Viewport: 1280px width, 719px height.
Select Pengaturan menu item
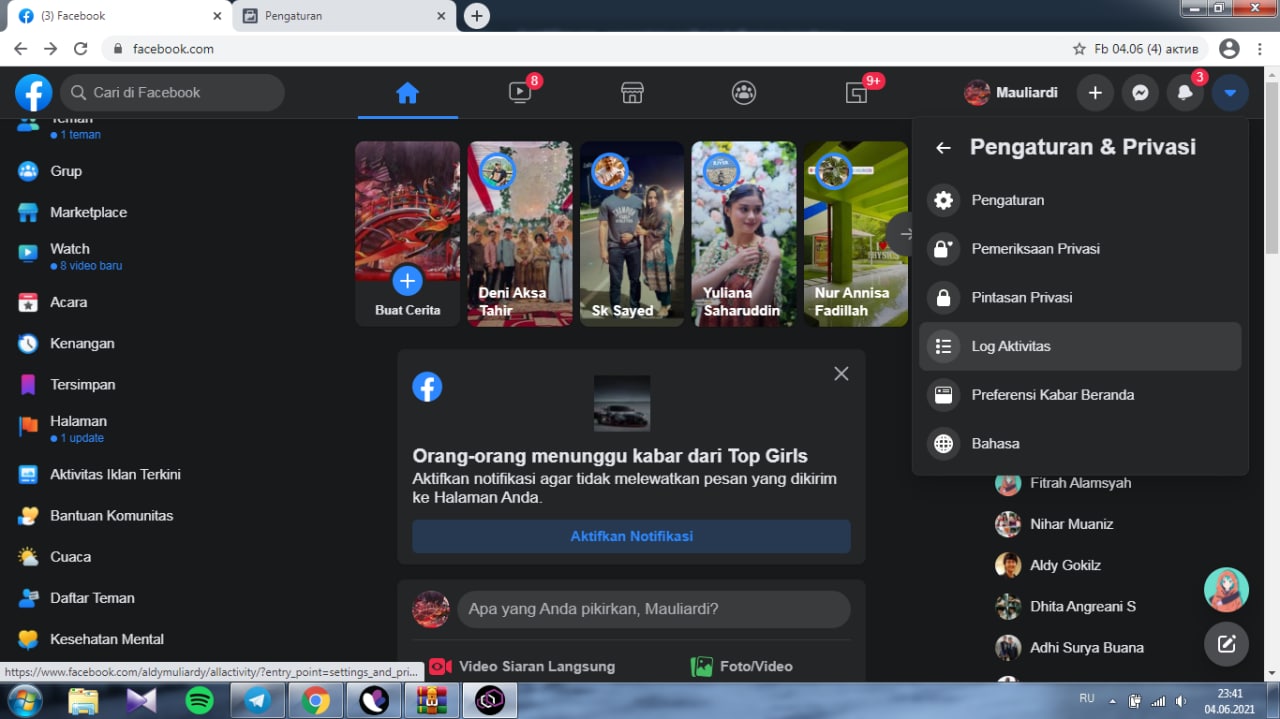click(1080, 200)
